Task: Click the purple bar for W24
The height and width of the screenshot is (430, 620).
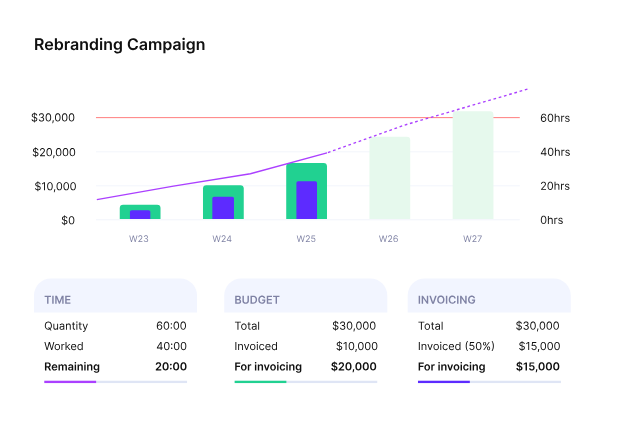Action: click(223, 208)
